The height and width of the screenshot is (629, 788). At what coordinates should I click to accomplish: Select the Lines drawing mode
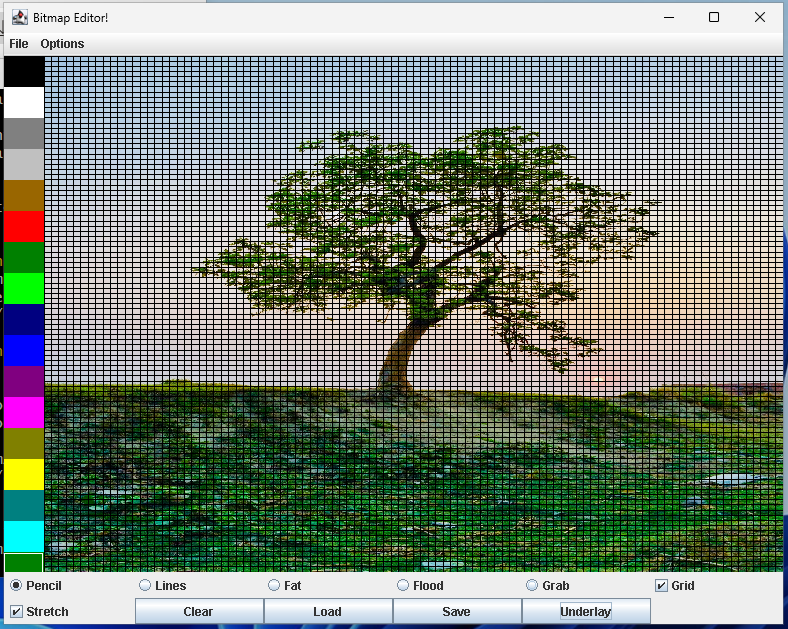162,586
